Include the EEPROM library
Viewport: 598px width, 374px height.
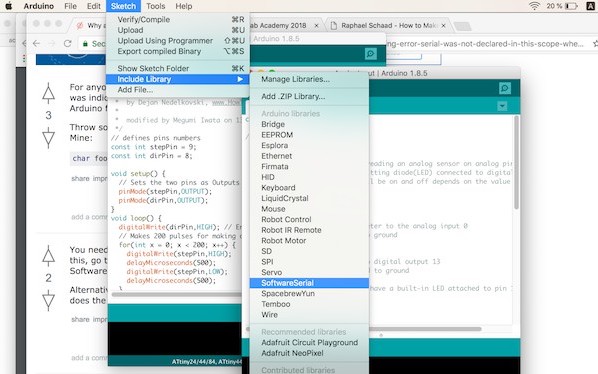tap(309, 135)
